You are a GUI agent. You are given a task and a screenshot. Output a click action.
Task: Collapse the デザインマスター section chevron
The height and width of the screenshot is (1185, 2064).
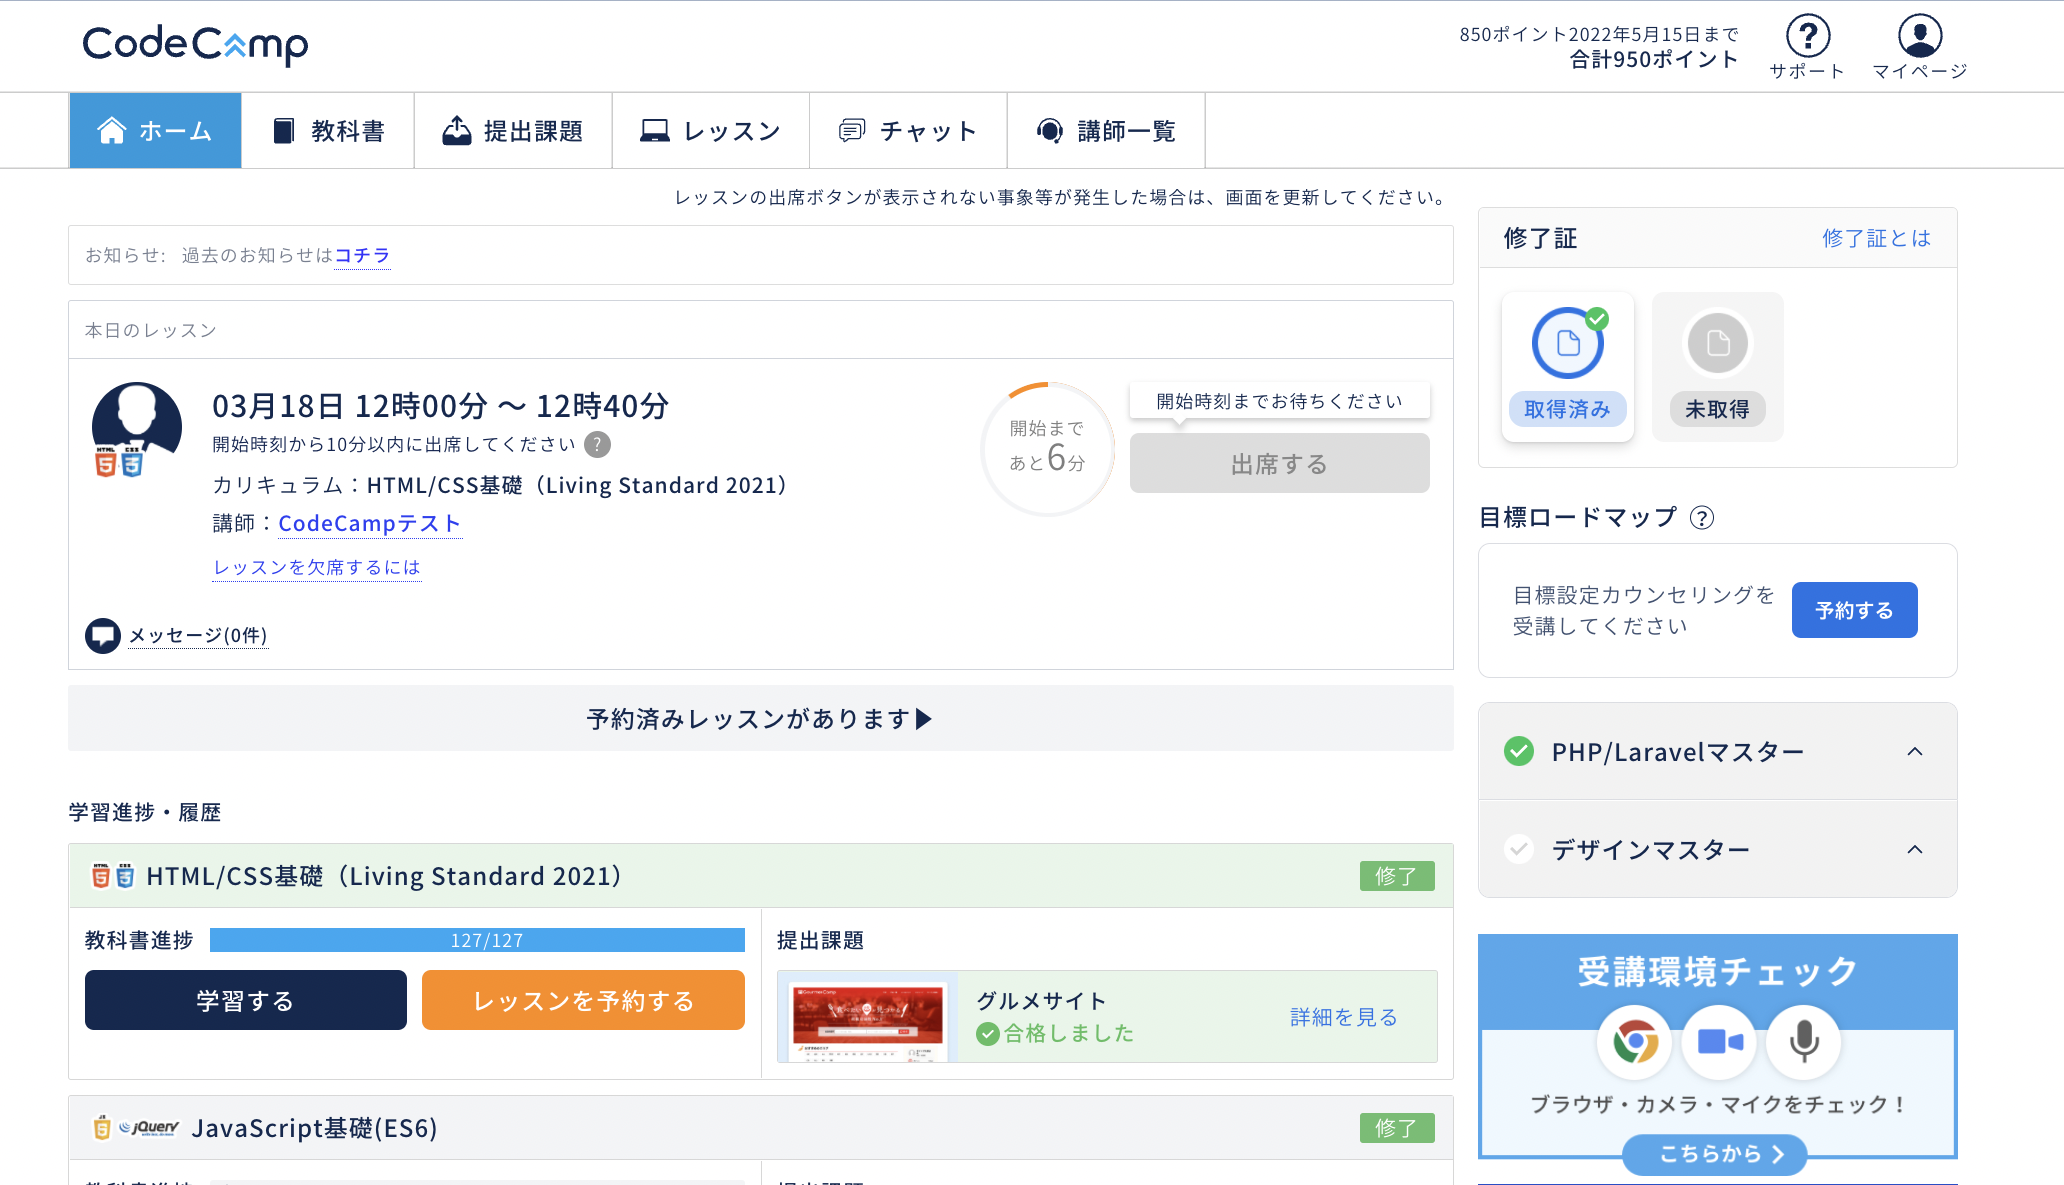pos(1914,849)
